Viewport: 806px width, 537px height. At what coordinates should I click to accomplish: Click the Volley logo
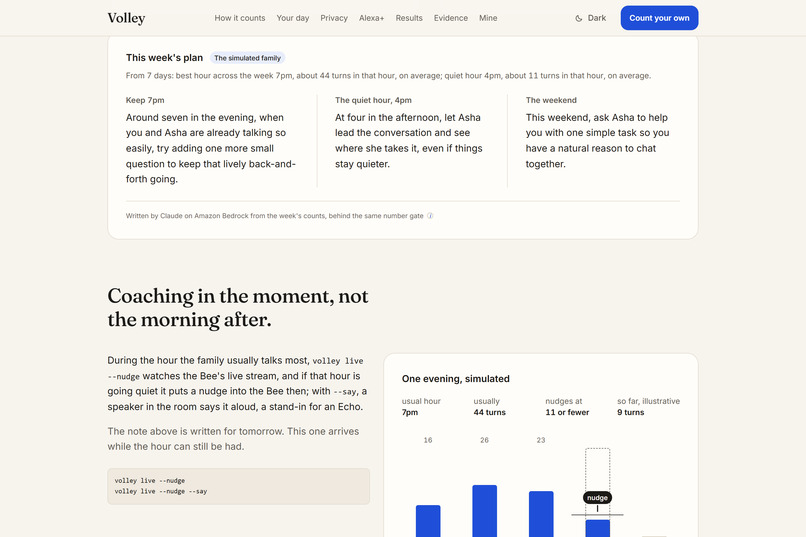(x=126, y=18)
